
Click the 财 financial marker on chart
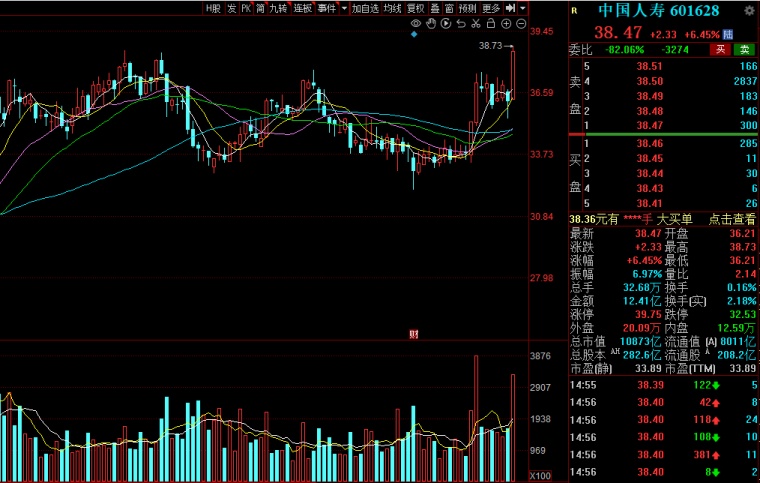point(412,333)
